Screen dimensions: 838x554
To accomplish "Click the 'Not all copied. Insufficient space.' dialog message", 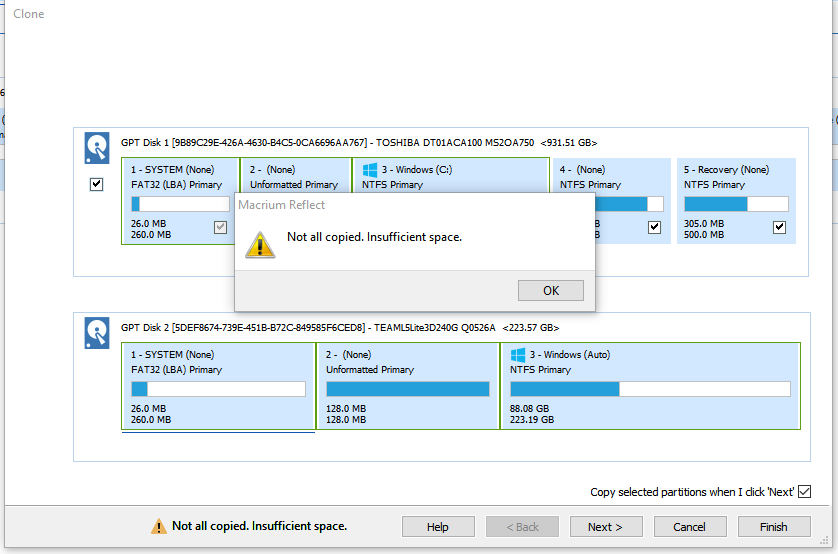I will pyautogui.click(x=374, y=237).
